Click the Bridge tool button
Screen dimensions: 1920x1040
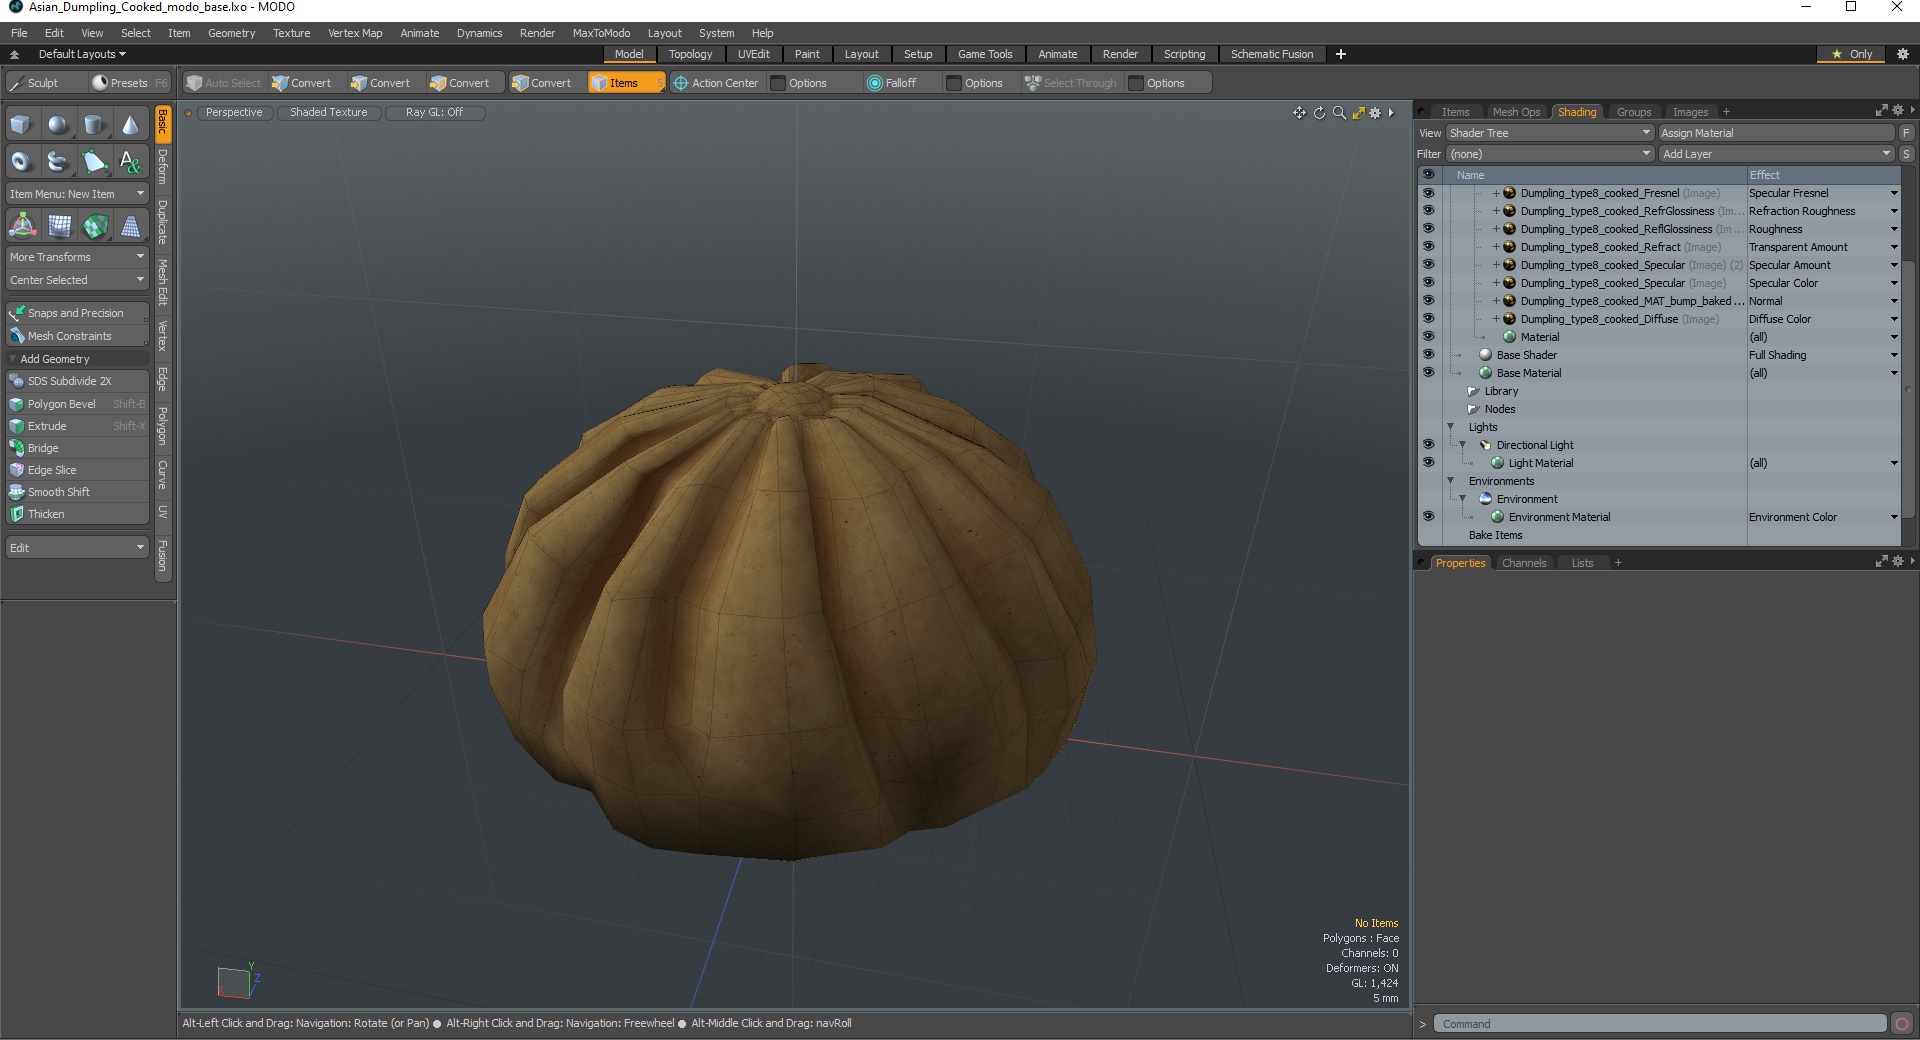click(x=77, y=448)
